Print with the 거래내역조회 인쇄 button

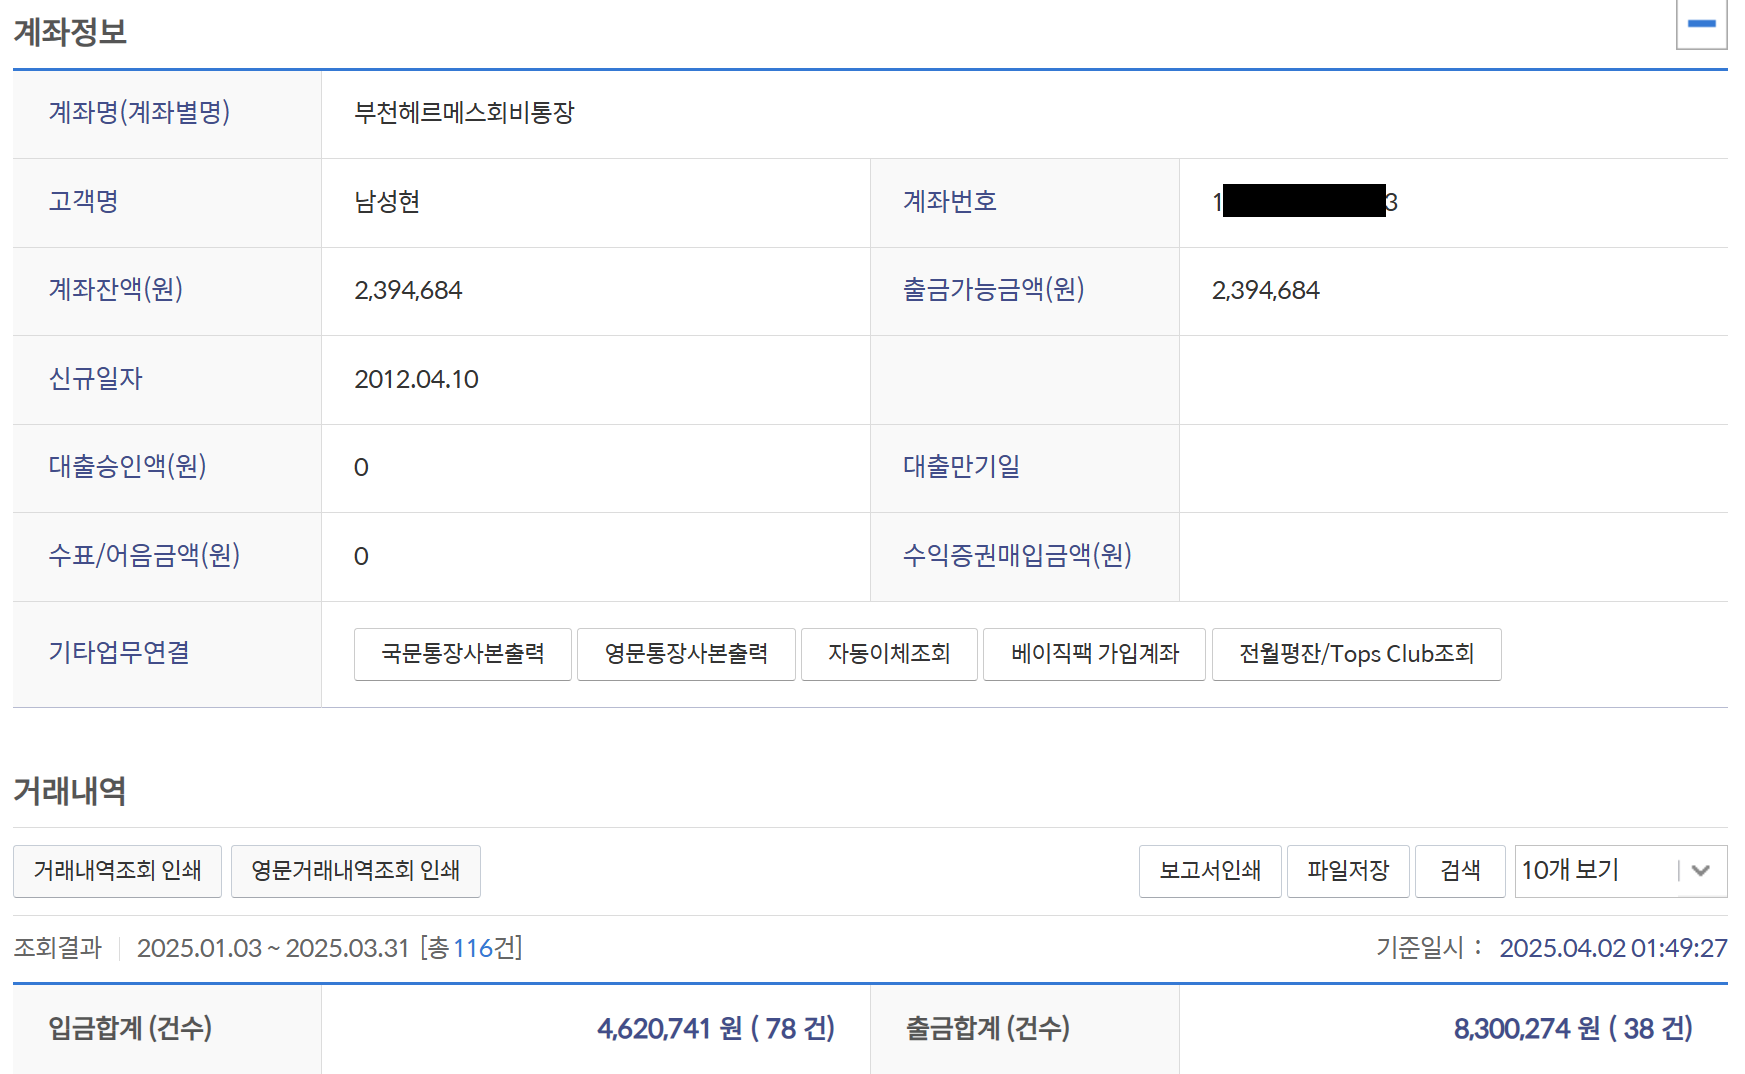coord(117,871)
